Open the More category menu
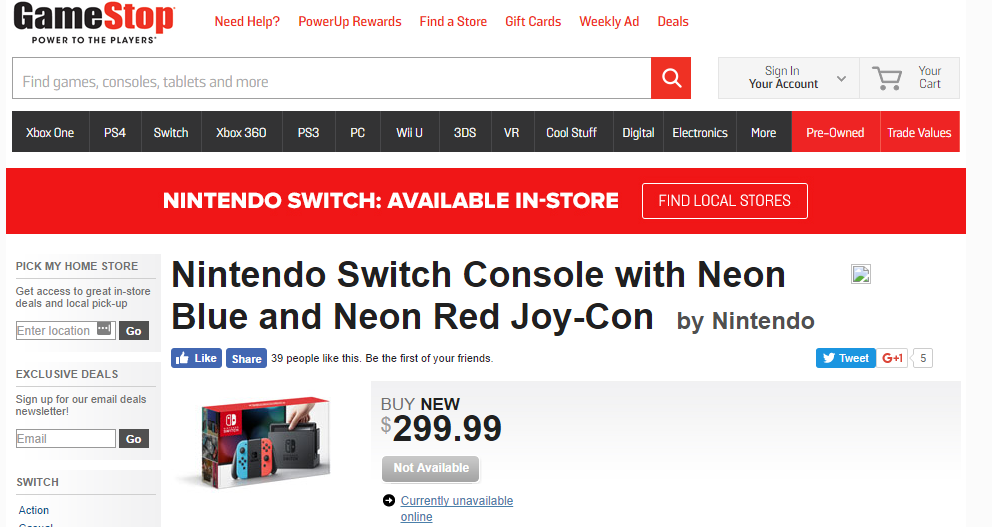The image size is (992, 527). (x=763, y=132)
